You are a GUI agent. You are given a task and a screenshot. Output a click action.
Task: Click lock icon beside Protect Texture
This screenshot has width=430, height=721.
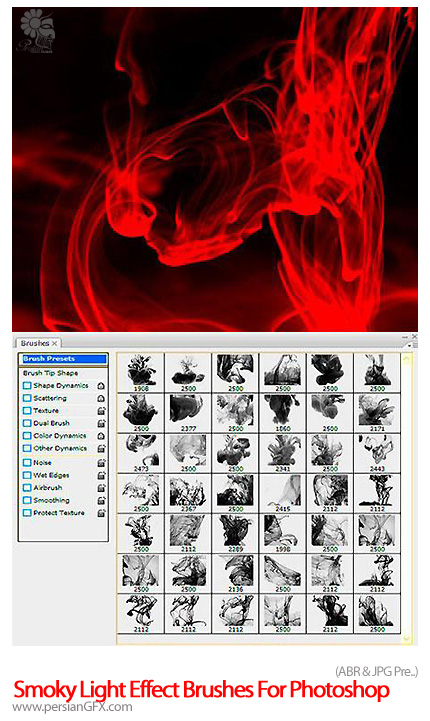101,513
